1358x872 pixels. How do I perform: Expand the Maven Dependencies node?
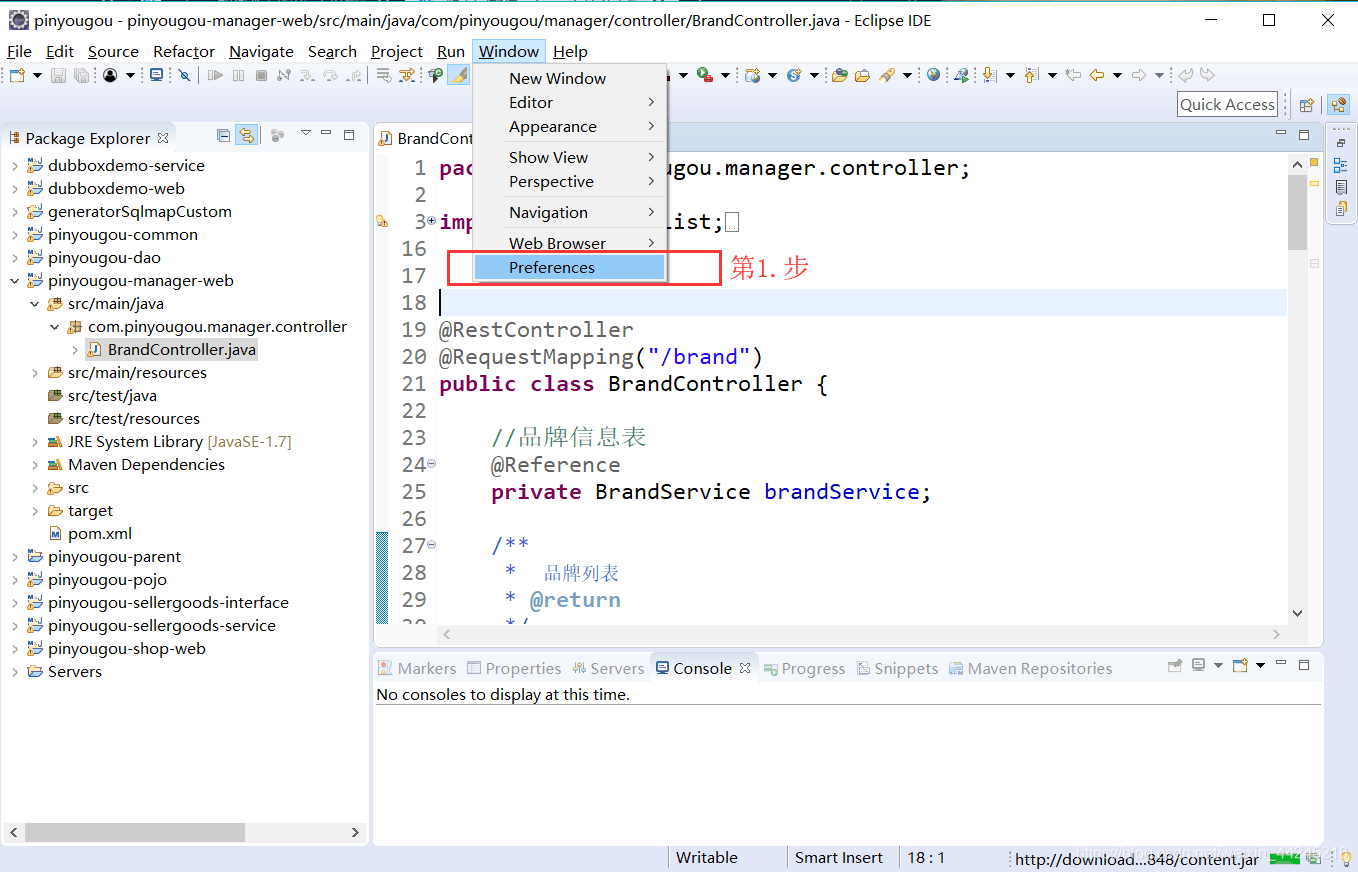[35, 465]
